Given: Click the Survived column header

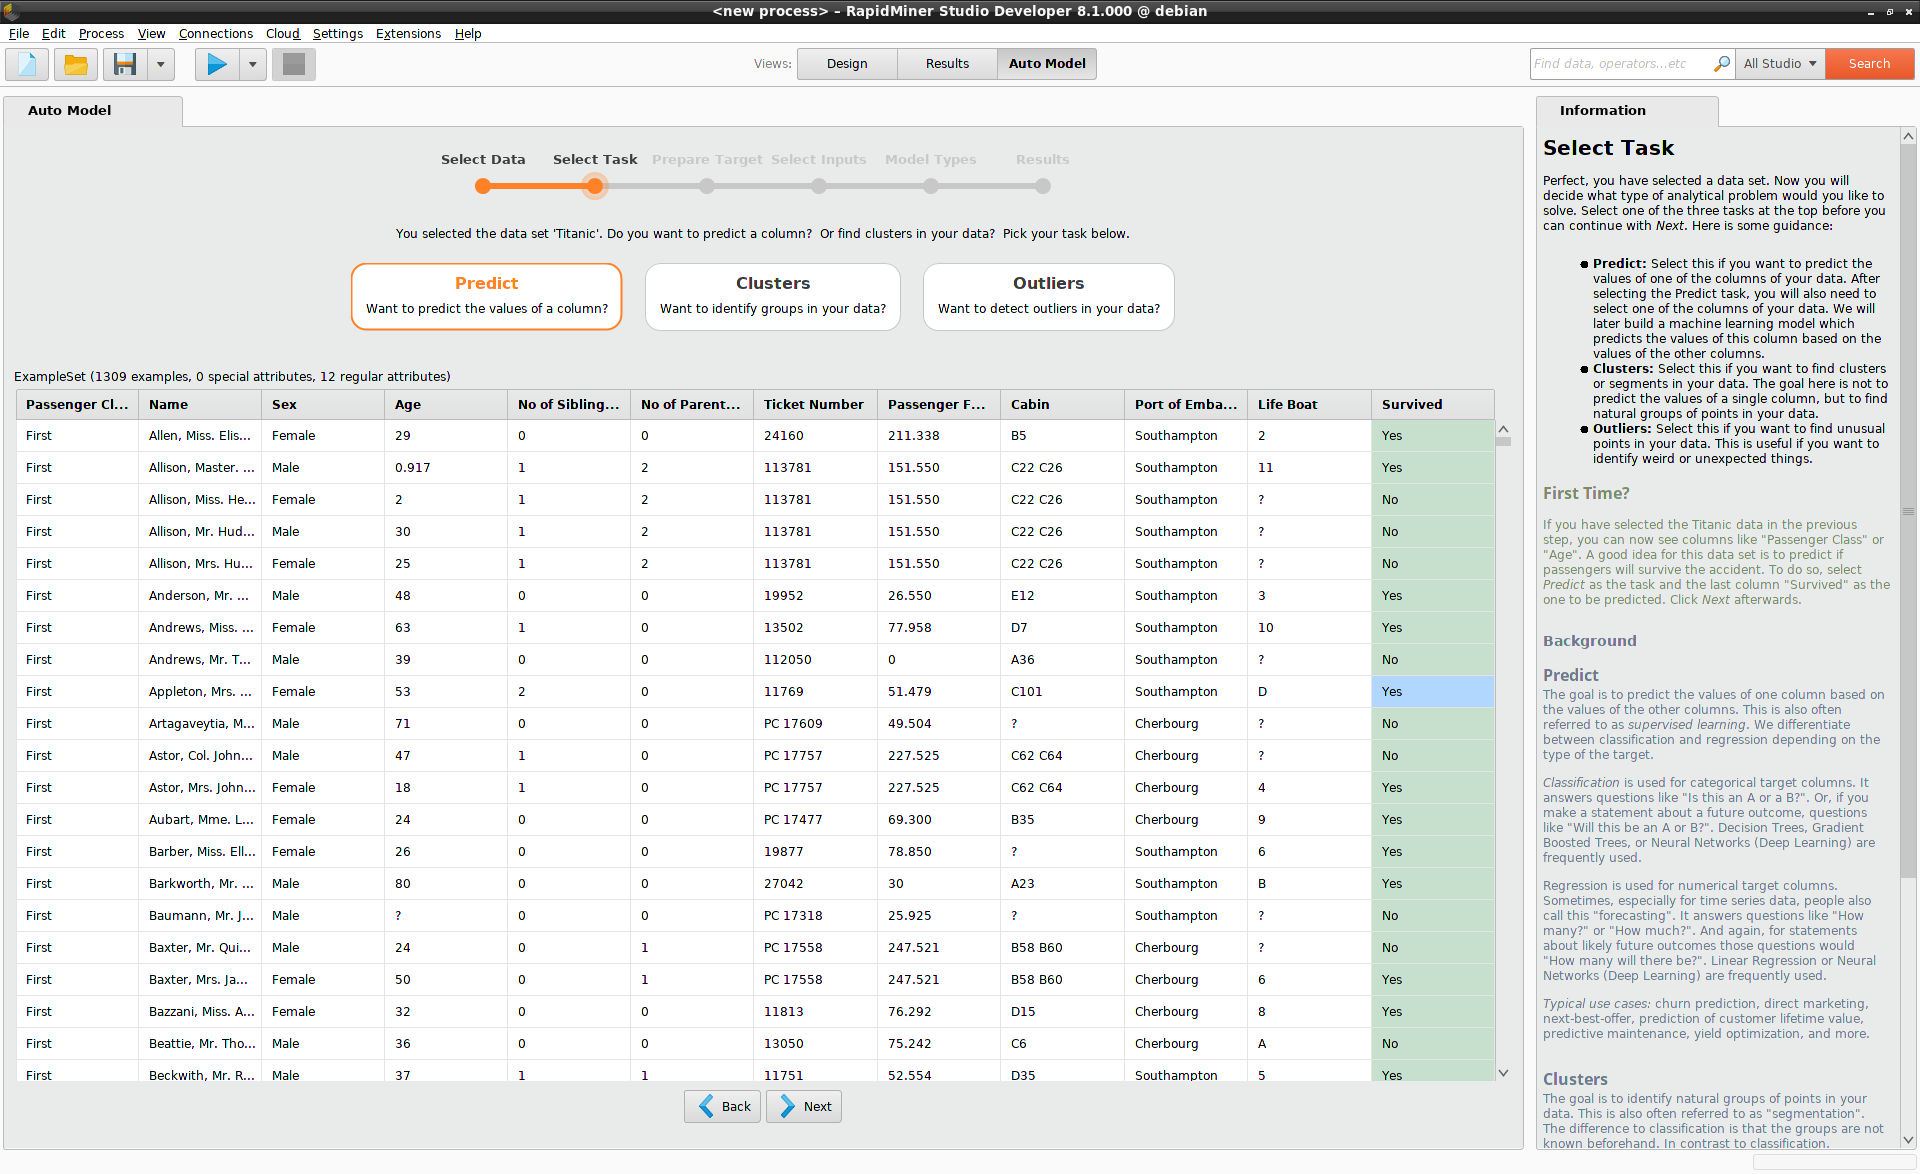Looking at the screenshot, I should pyautogui.click(x=1411, y=404).
